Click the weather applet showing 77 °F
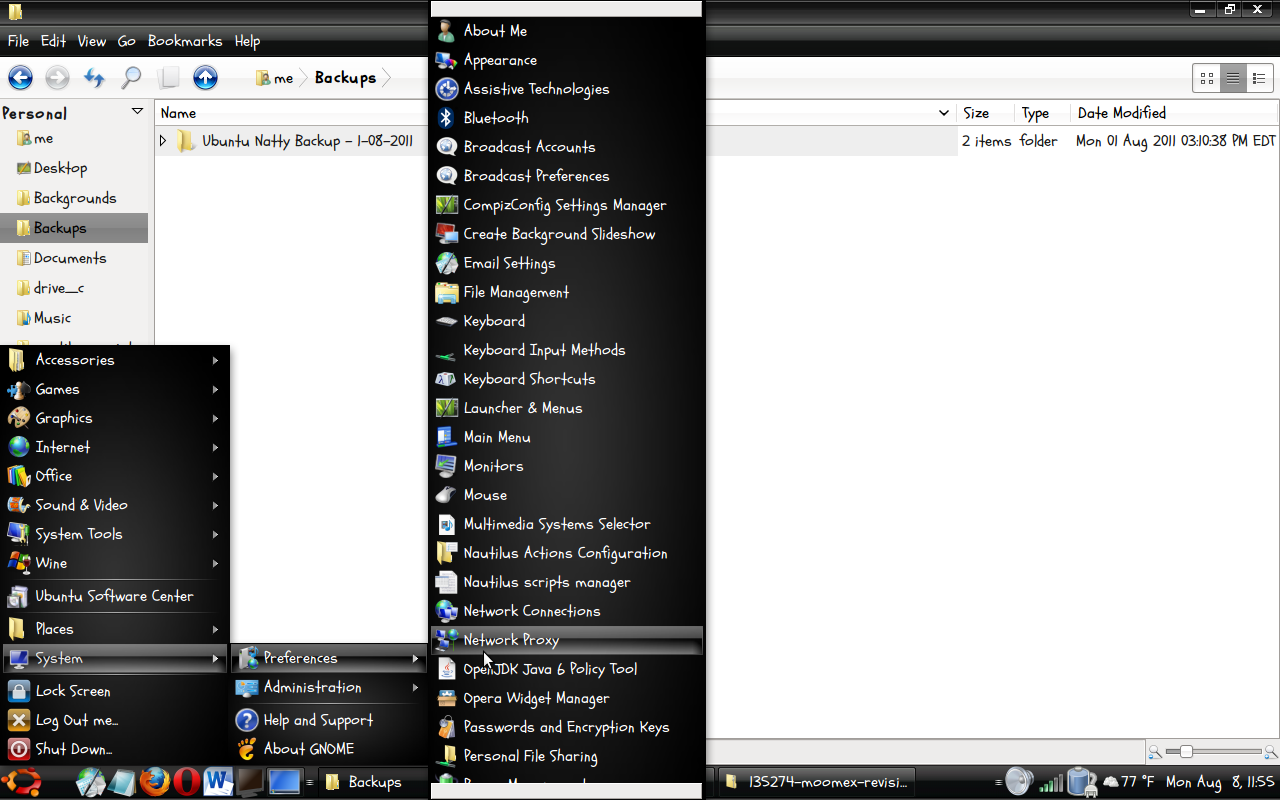The image size is (1280, 800). coord(1129,781)
